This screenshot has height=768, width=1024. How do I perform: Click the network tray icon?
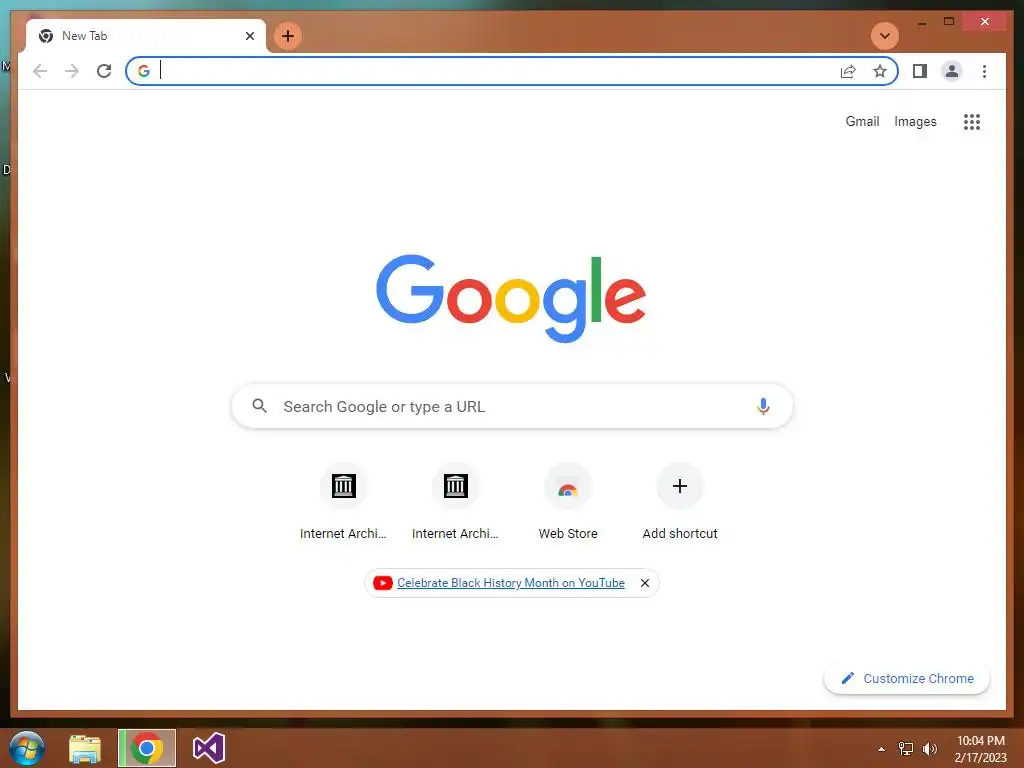pos(906,749)
